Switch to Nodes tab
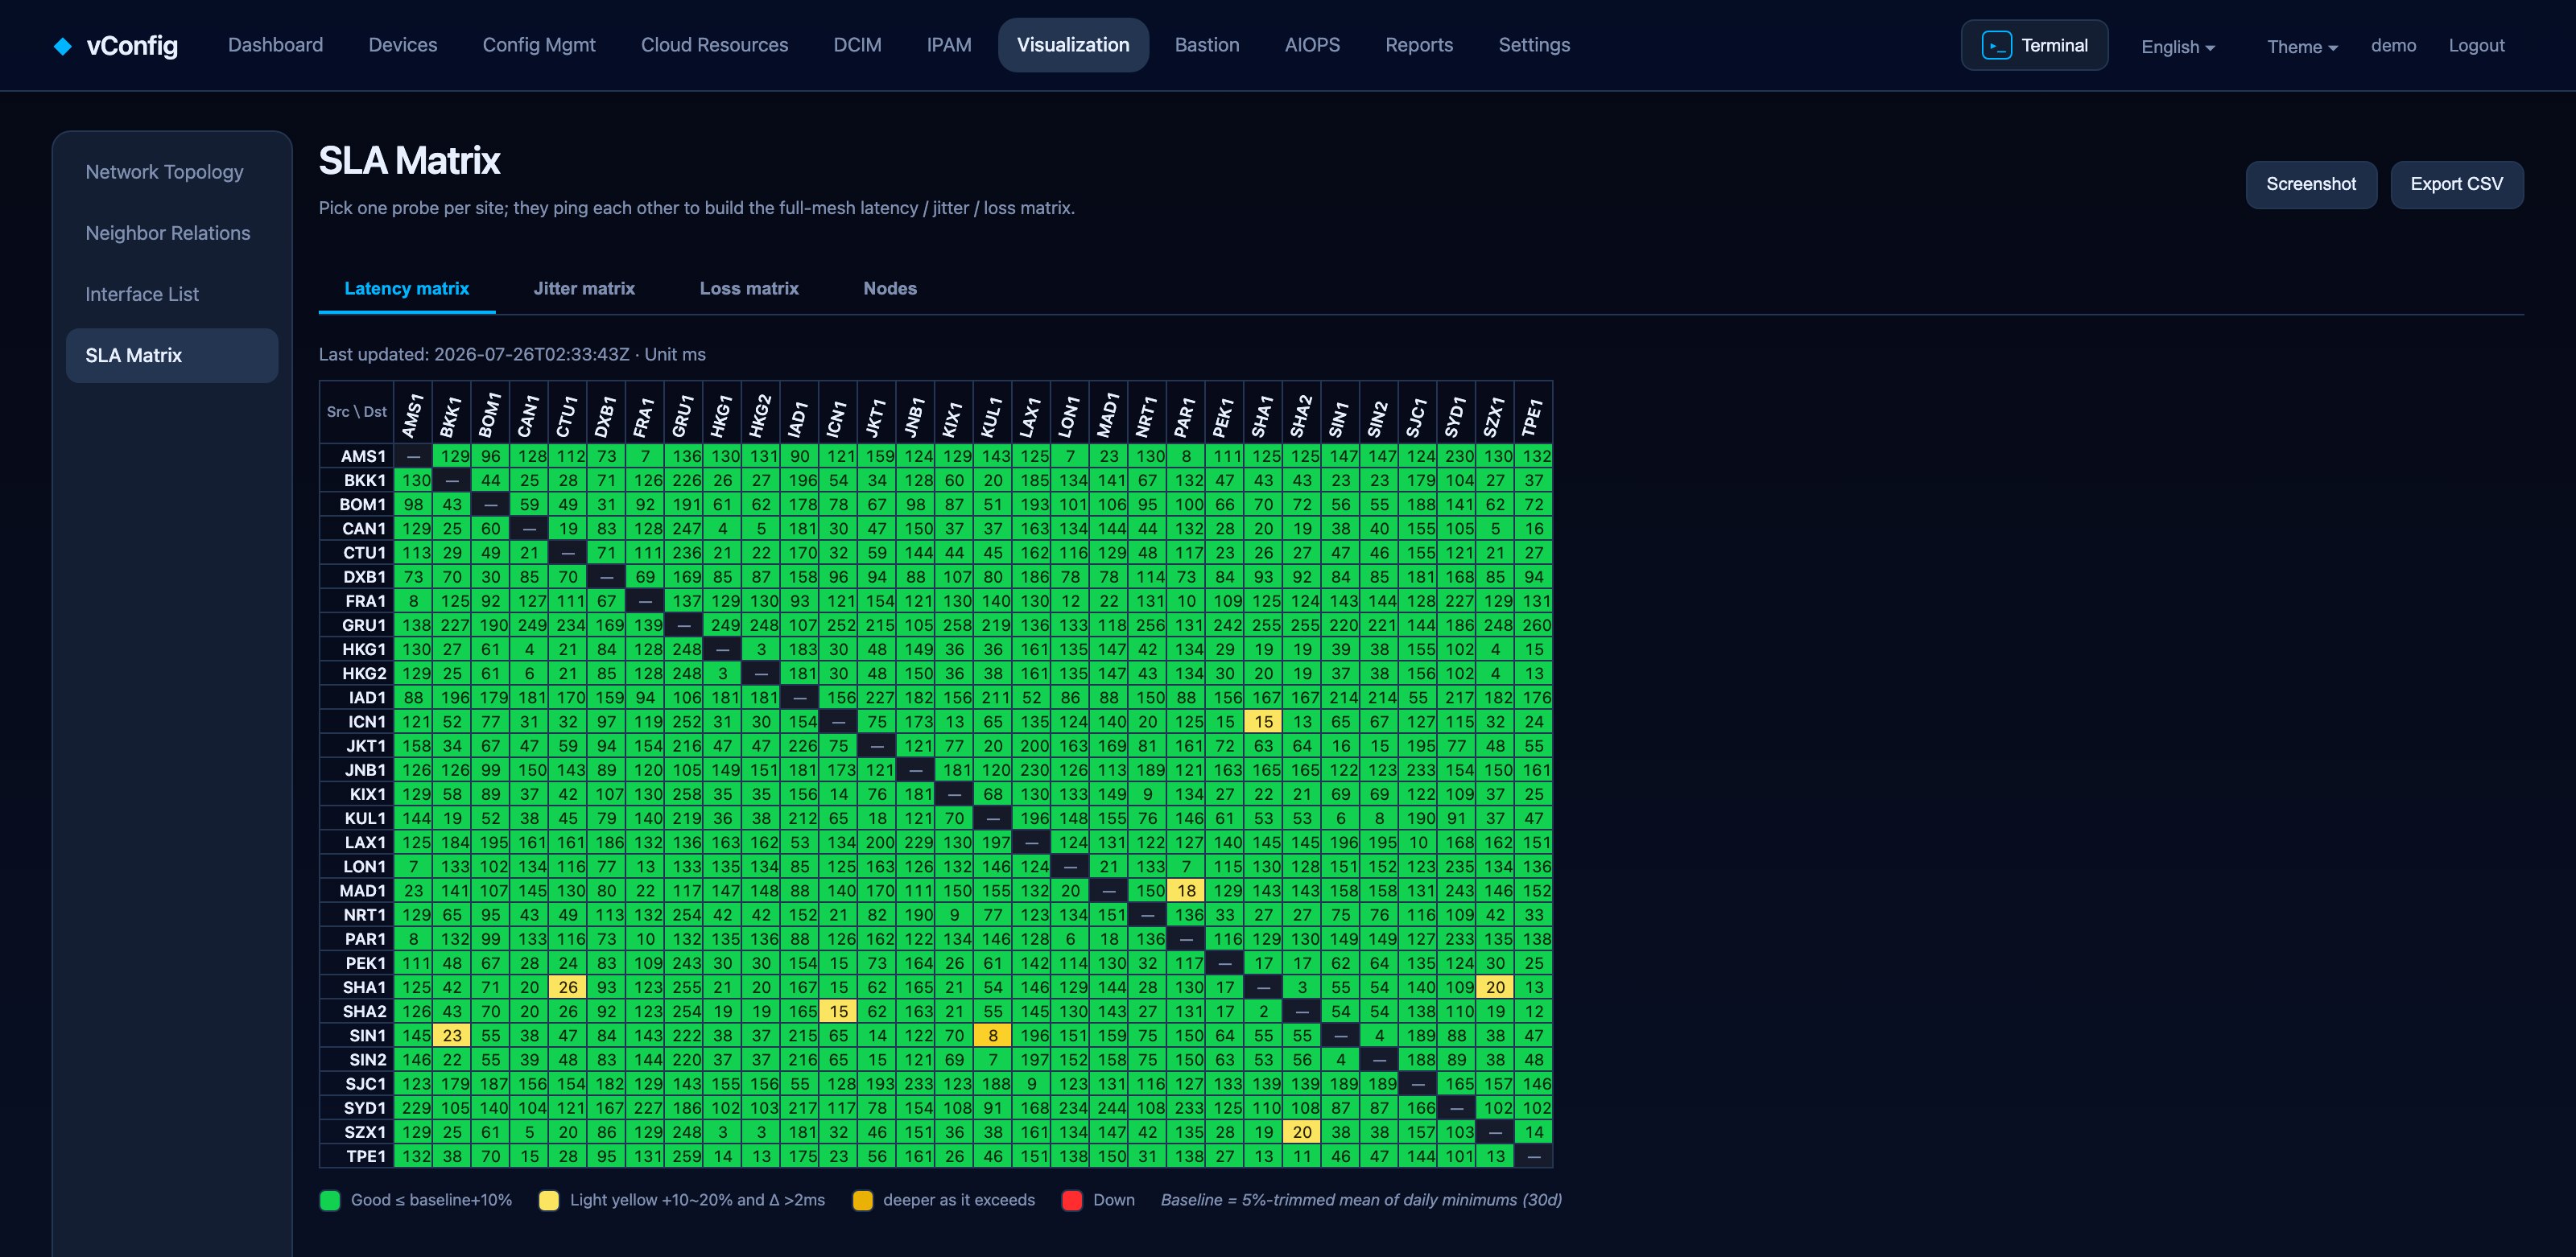Viewport: 2576px width, 1257px height. point(890,288)
